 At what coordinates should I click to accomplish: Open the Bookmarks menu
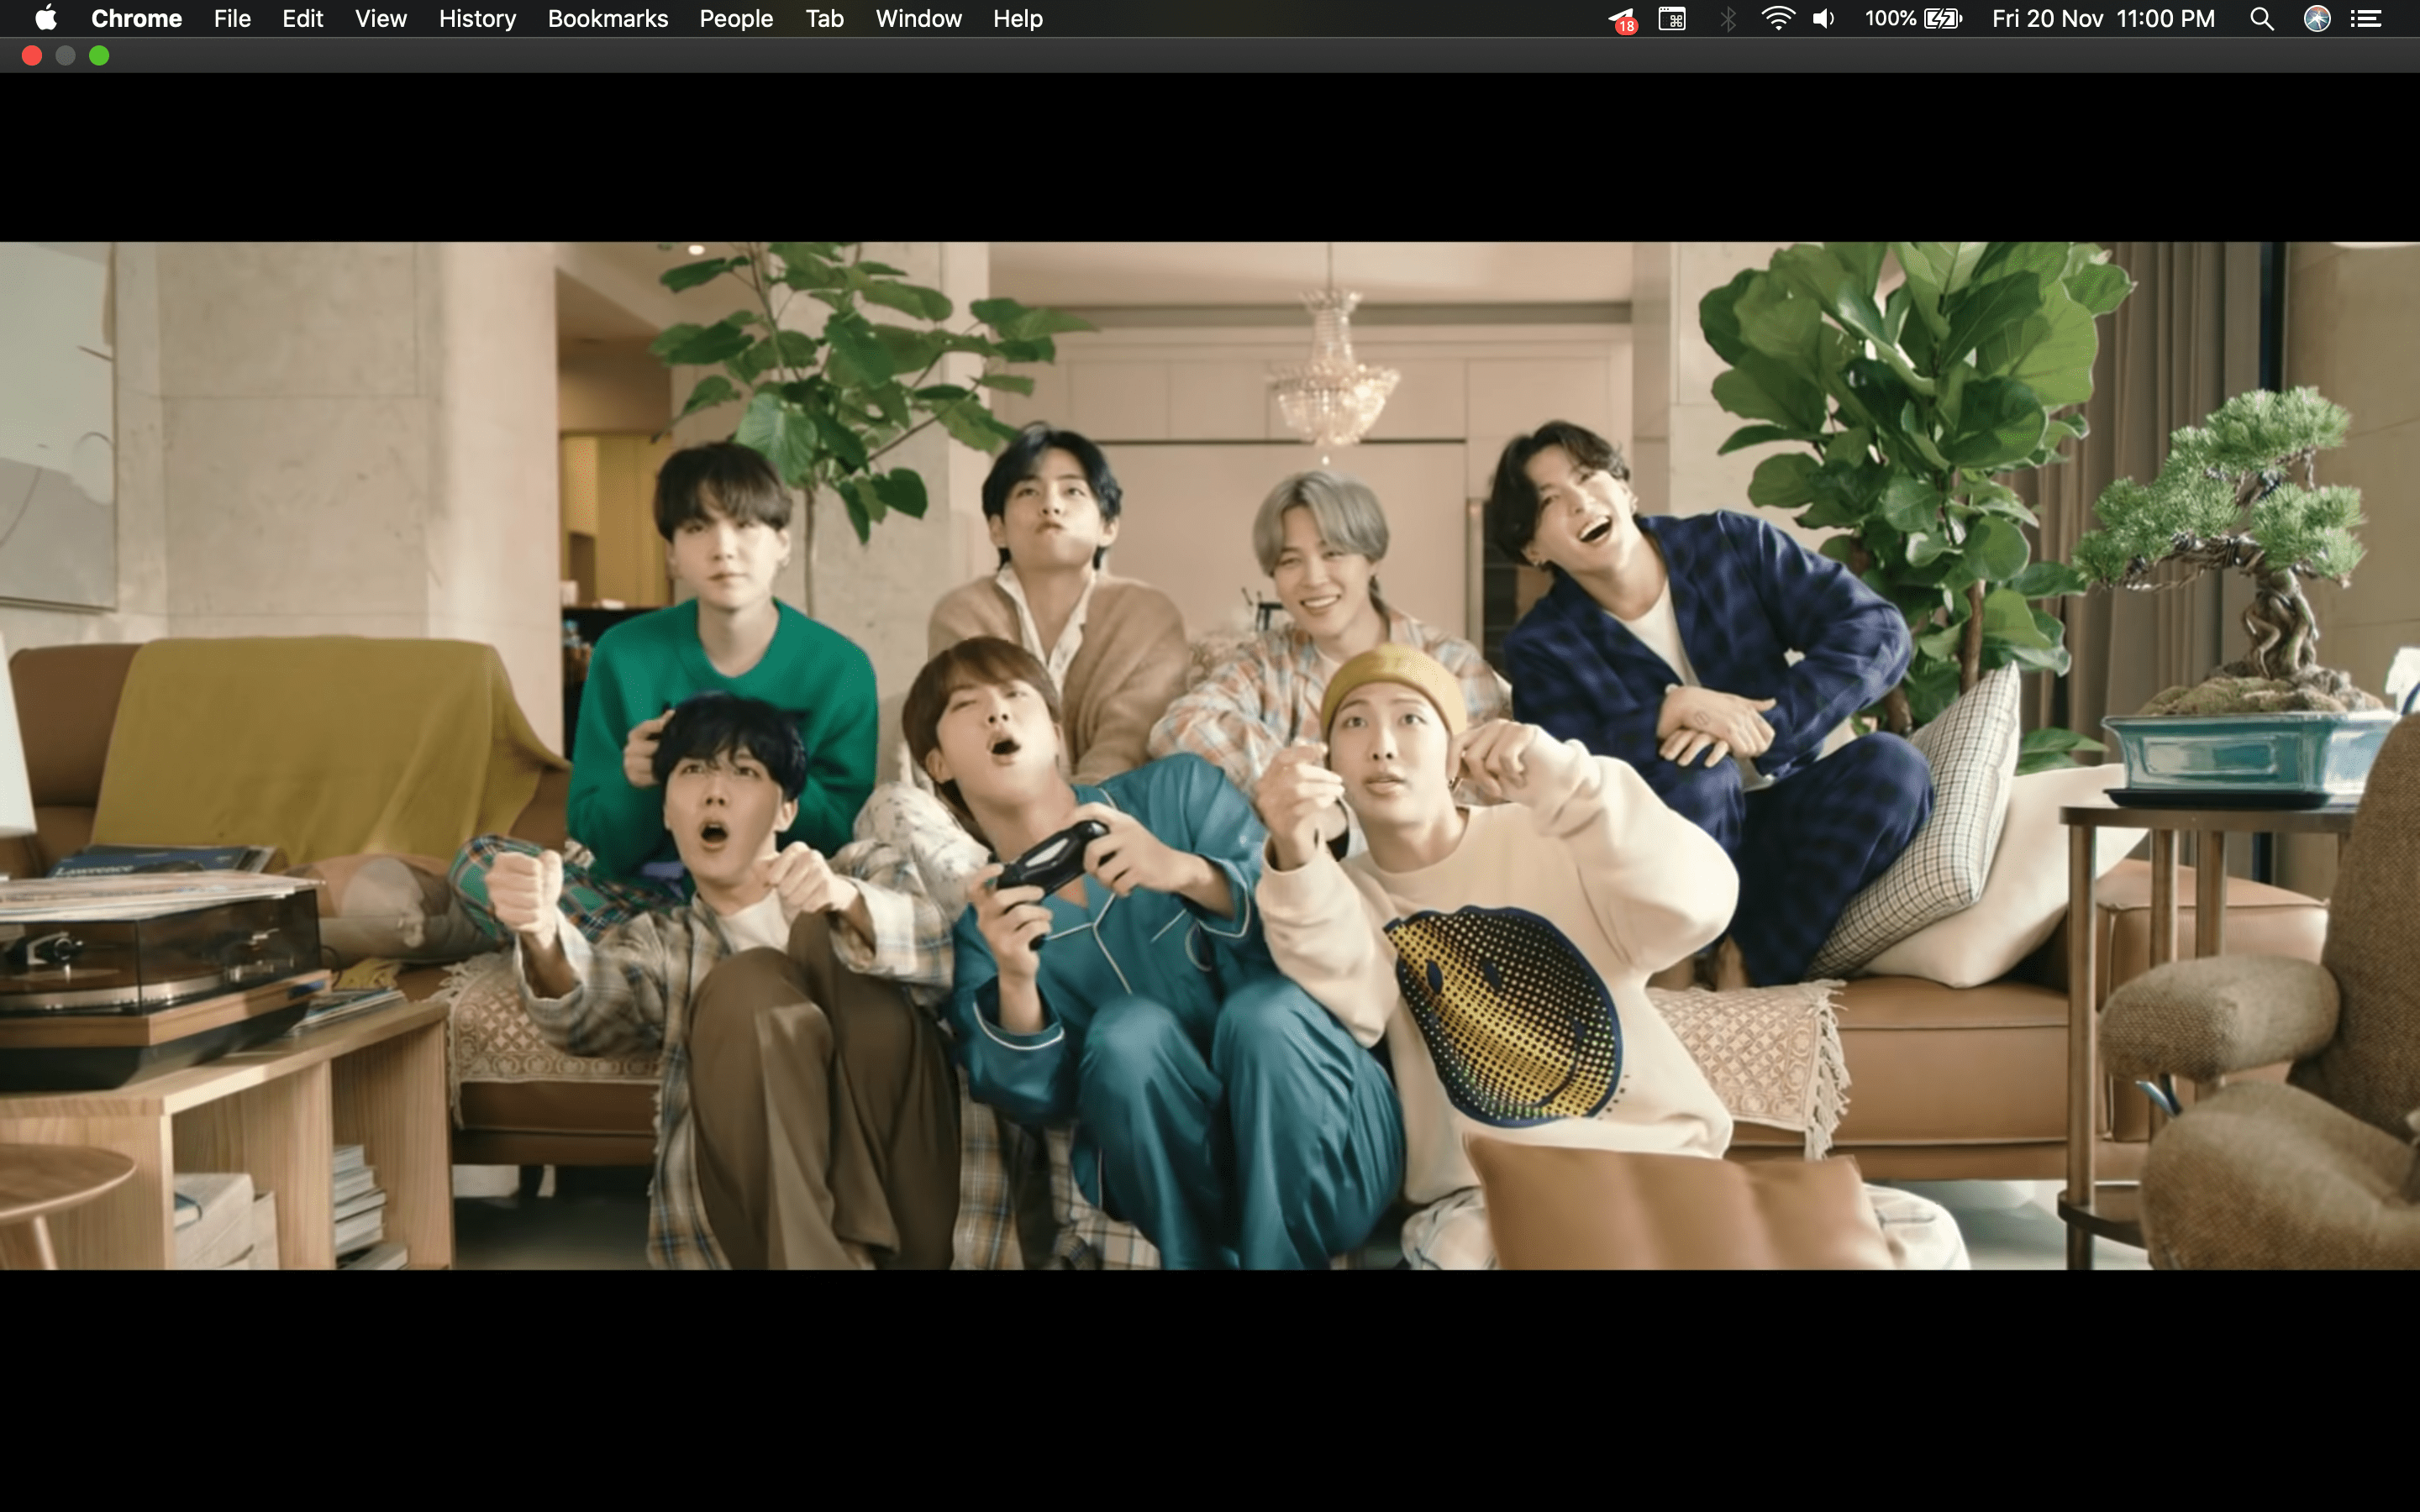[608, 18]
